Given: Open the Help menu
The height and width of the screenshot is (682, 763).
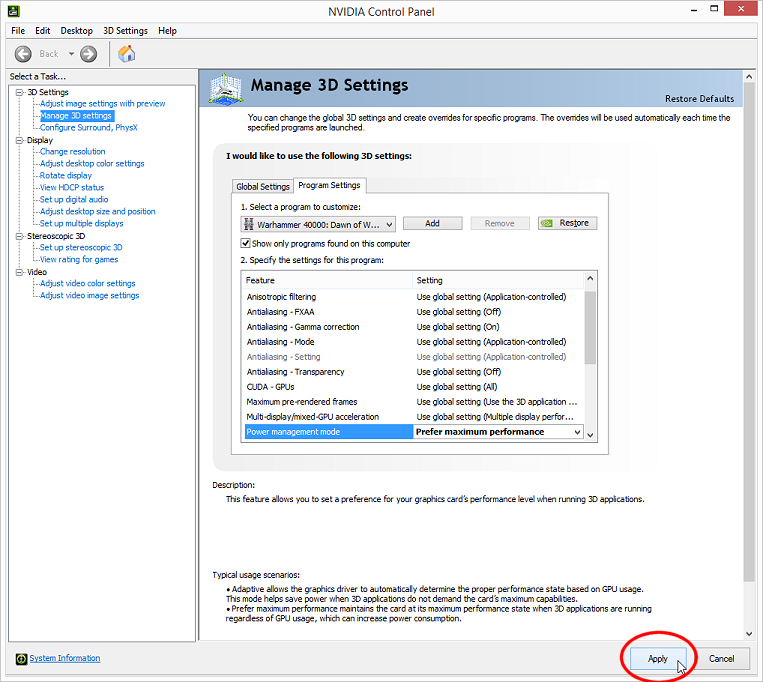Looking at the screenshot, I should click(167, 31).
